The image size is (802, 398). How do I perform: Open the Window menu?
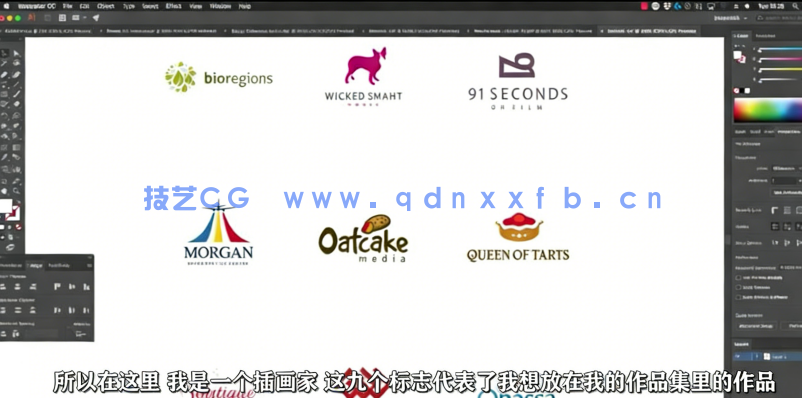pyautogui.click(x=220, y=6)
